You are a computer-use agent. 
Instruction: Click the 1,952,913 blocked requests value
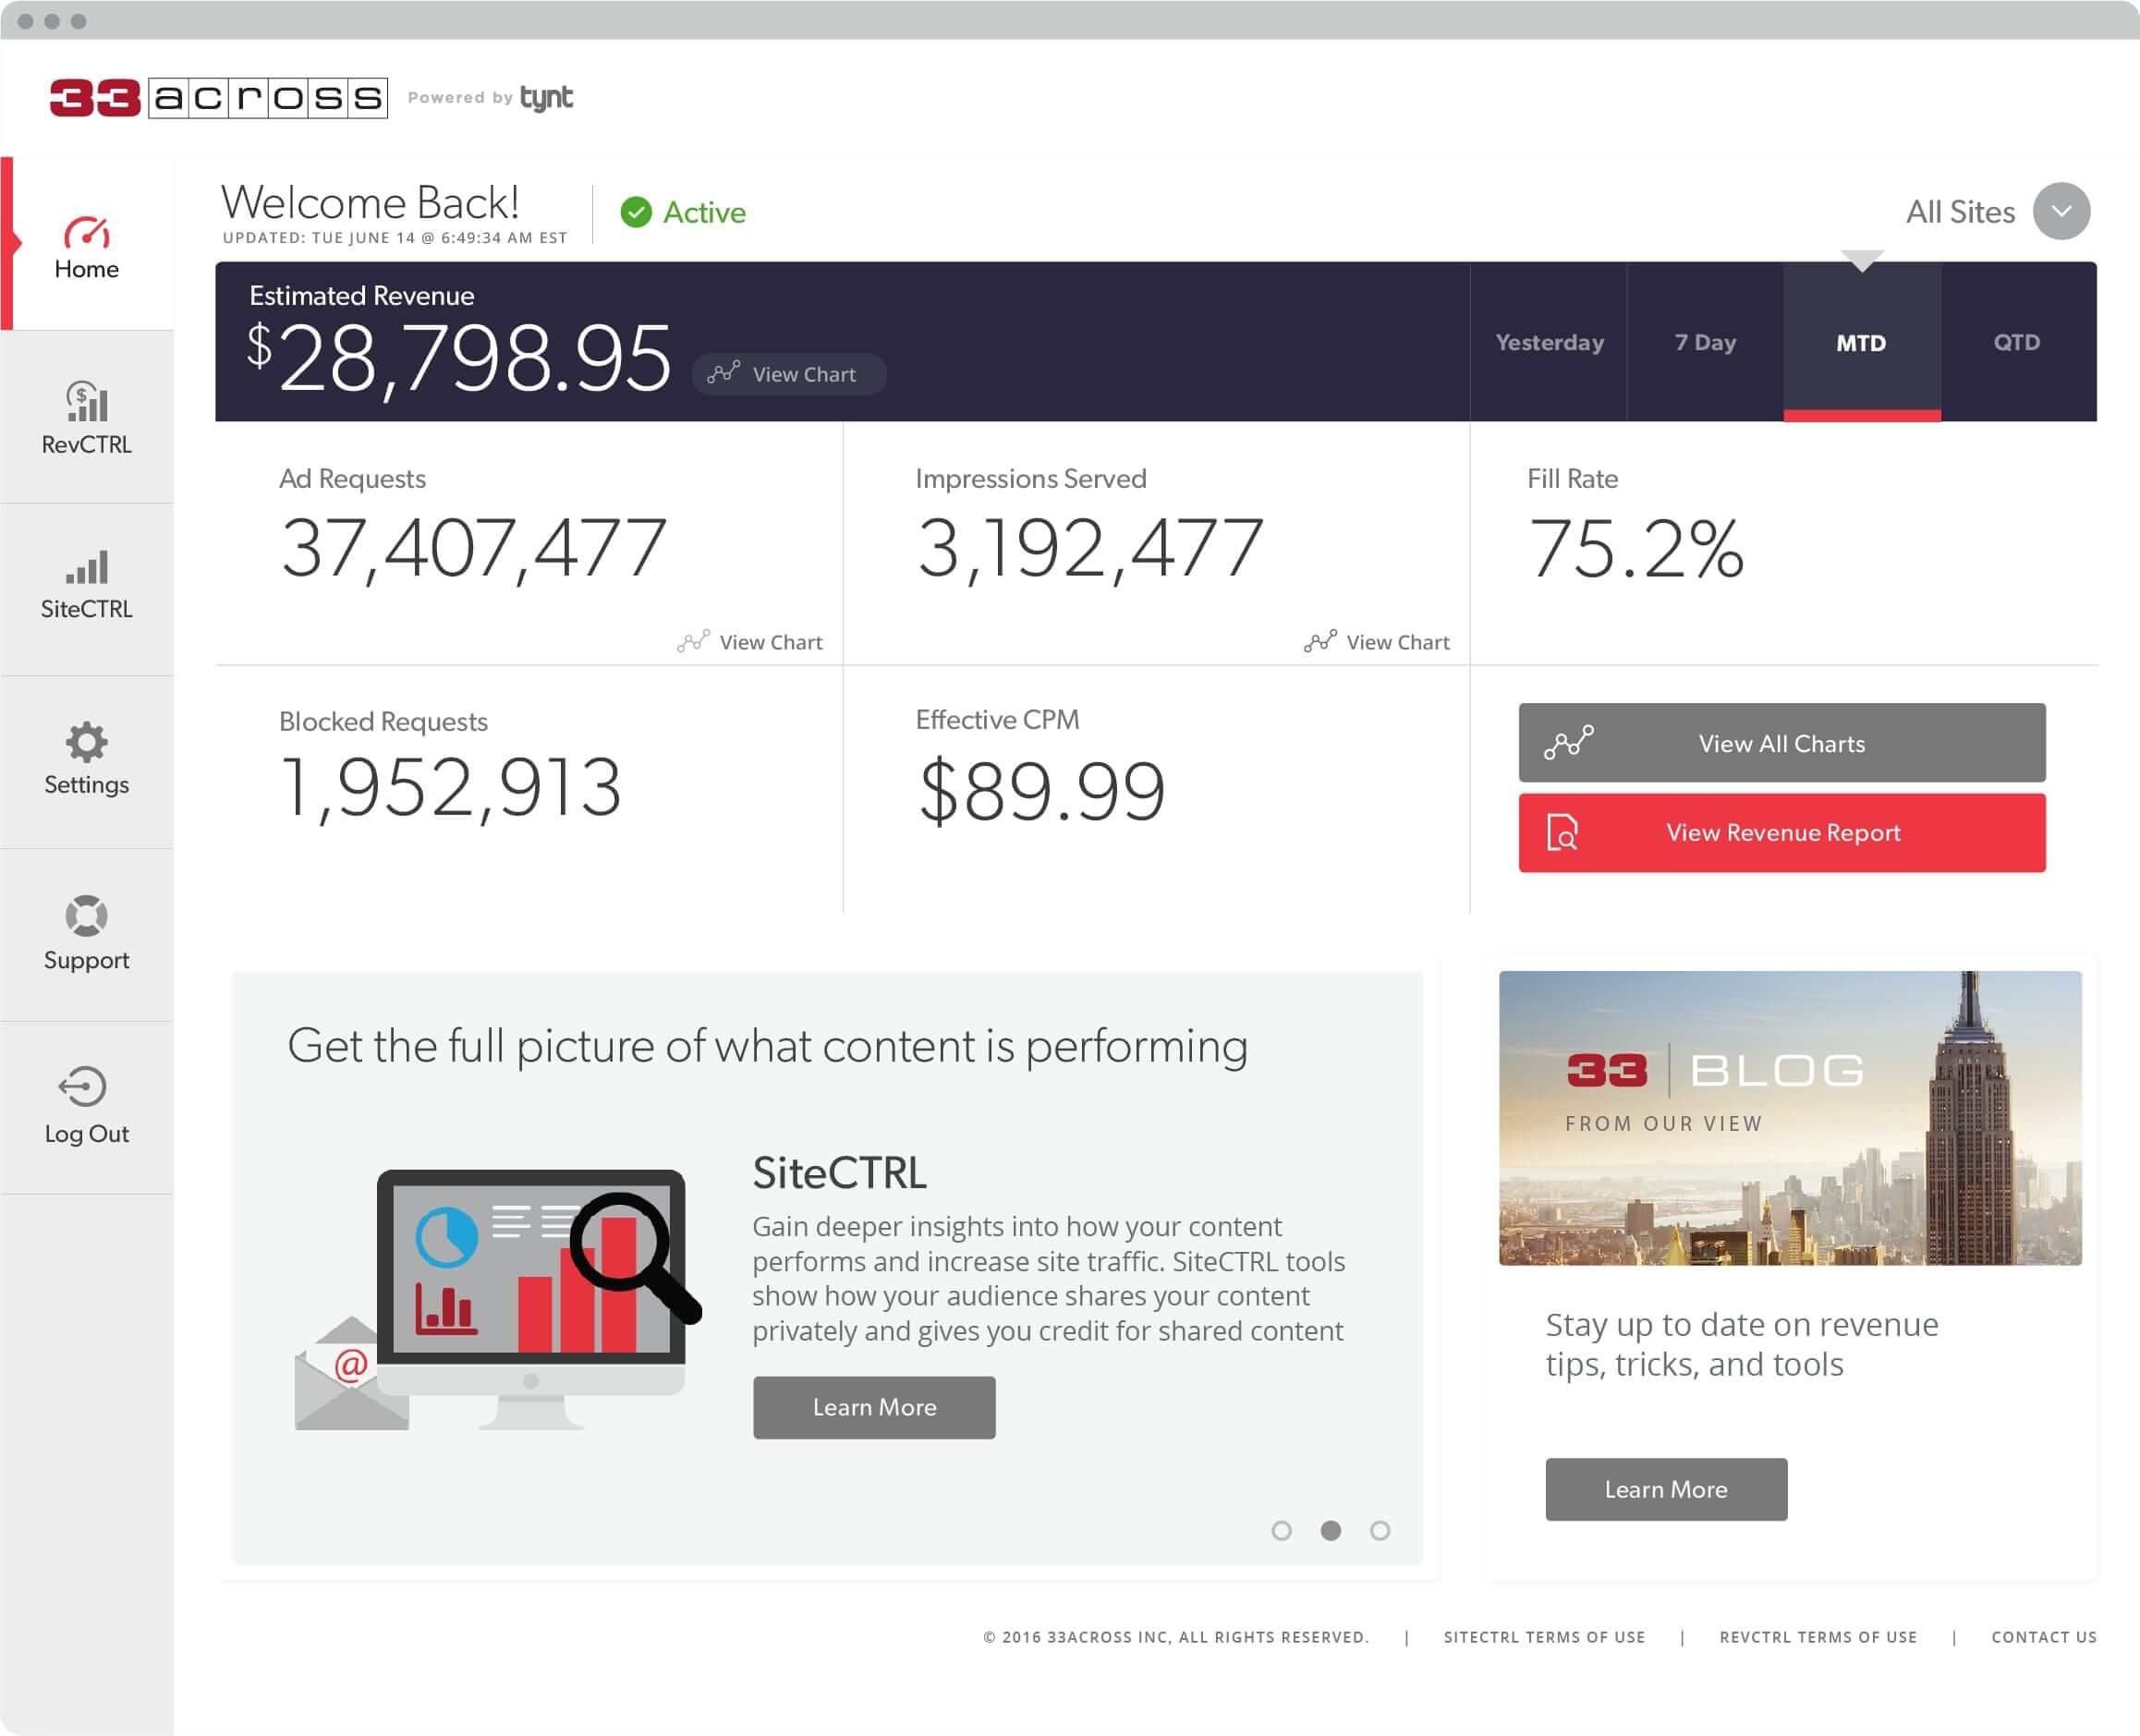pos(451,788)
